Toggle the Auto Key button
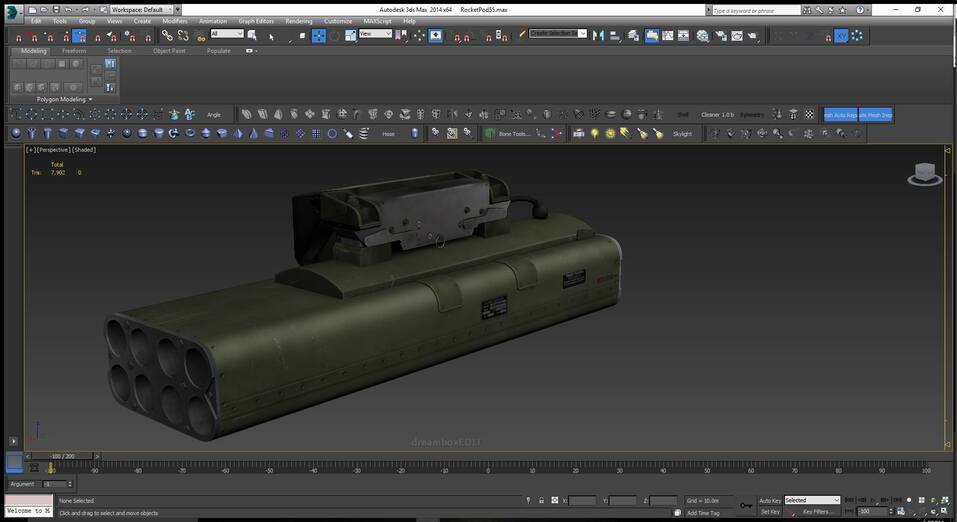The width and height of the screenshot is (957, 522). [769, 500]
